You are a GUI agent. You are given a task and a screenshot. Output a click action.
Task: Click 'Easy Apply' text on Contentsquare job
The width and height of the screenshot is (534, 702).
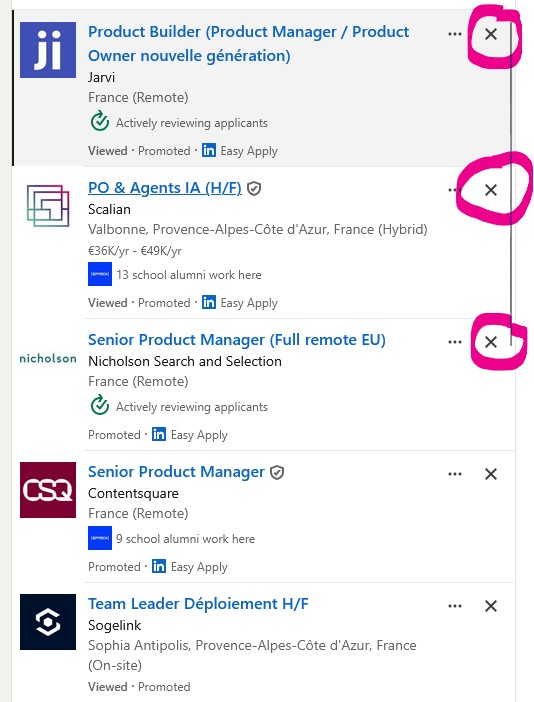[x=199, y=567]
